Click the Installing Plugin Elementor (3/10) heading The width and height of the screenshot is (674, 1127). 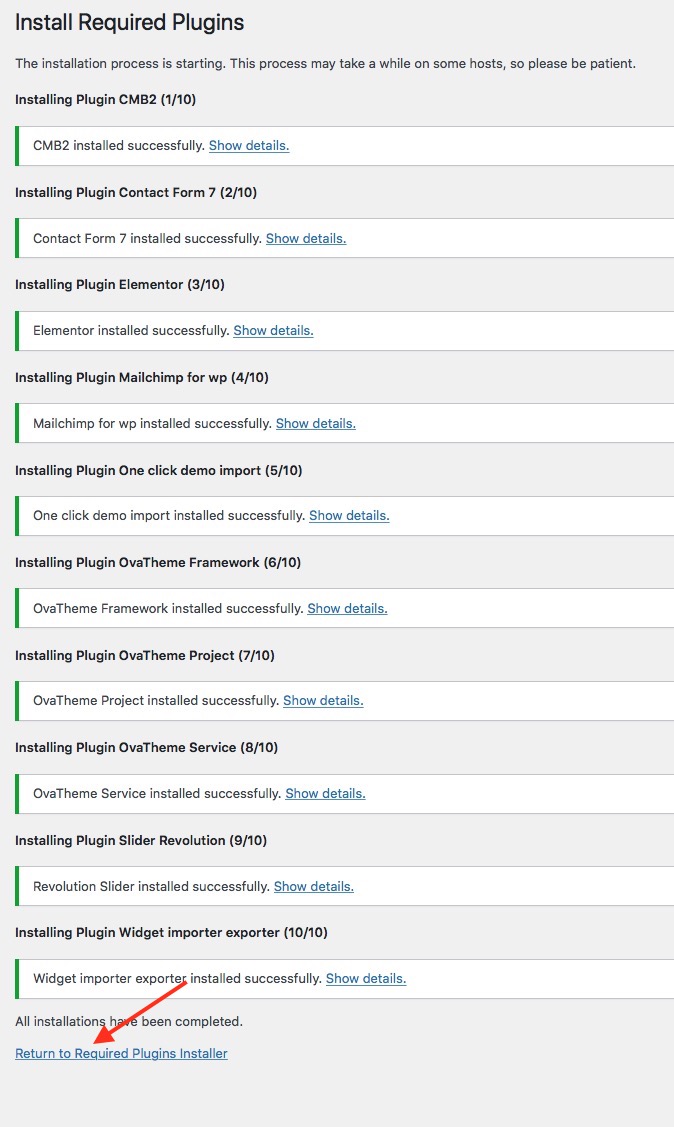(x=120, y=285)
